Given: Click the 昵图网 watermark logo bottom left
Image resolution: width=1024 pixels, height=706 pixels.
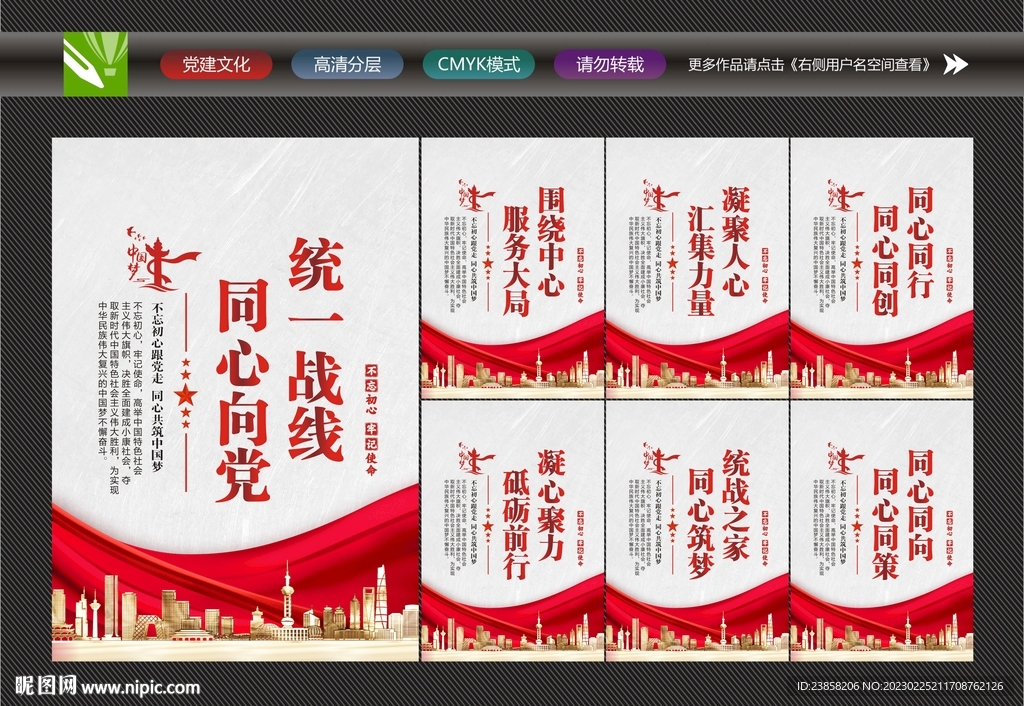Looking at the screenshot, I should point(45,687).
